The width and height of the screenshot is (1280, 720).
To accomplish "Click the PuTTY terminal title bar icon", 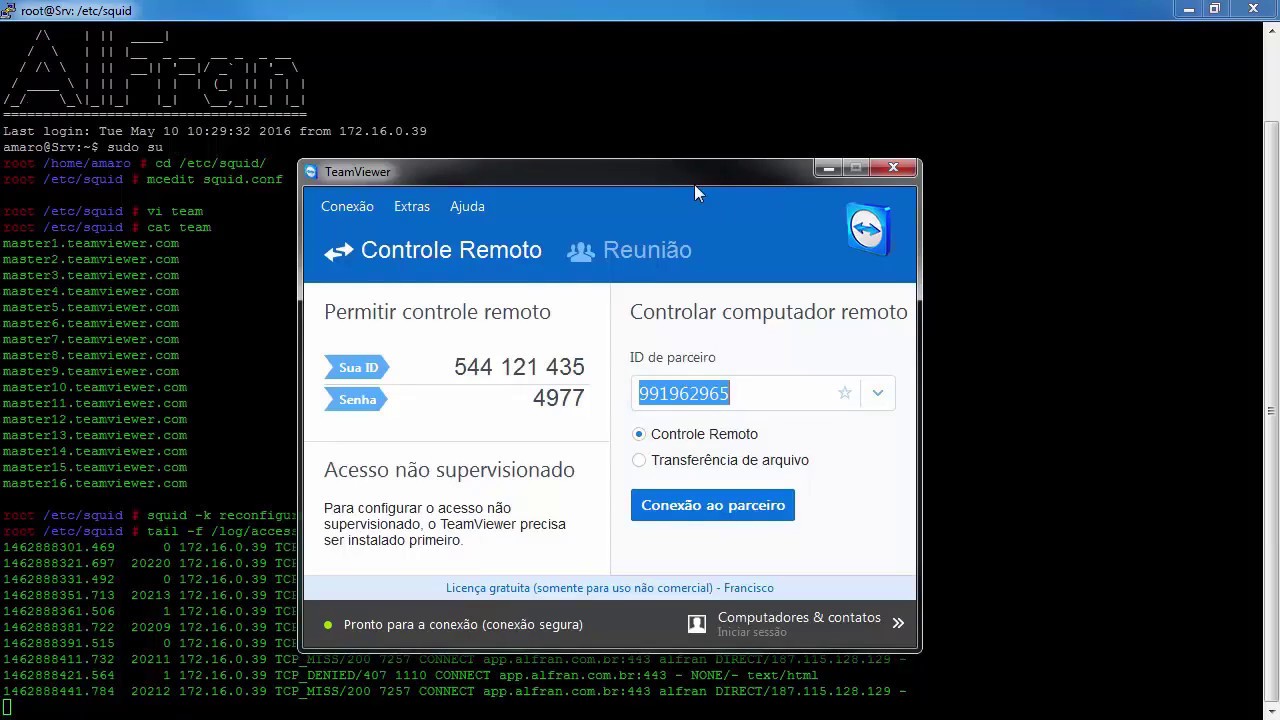I will pyautogui.click(x=8, y=10).
